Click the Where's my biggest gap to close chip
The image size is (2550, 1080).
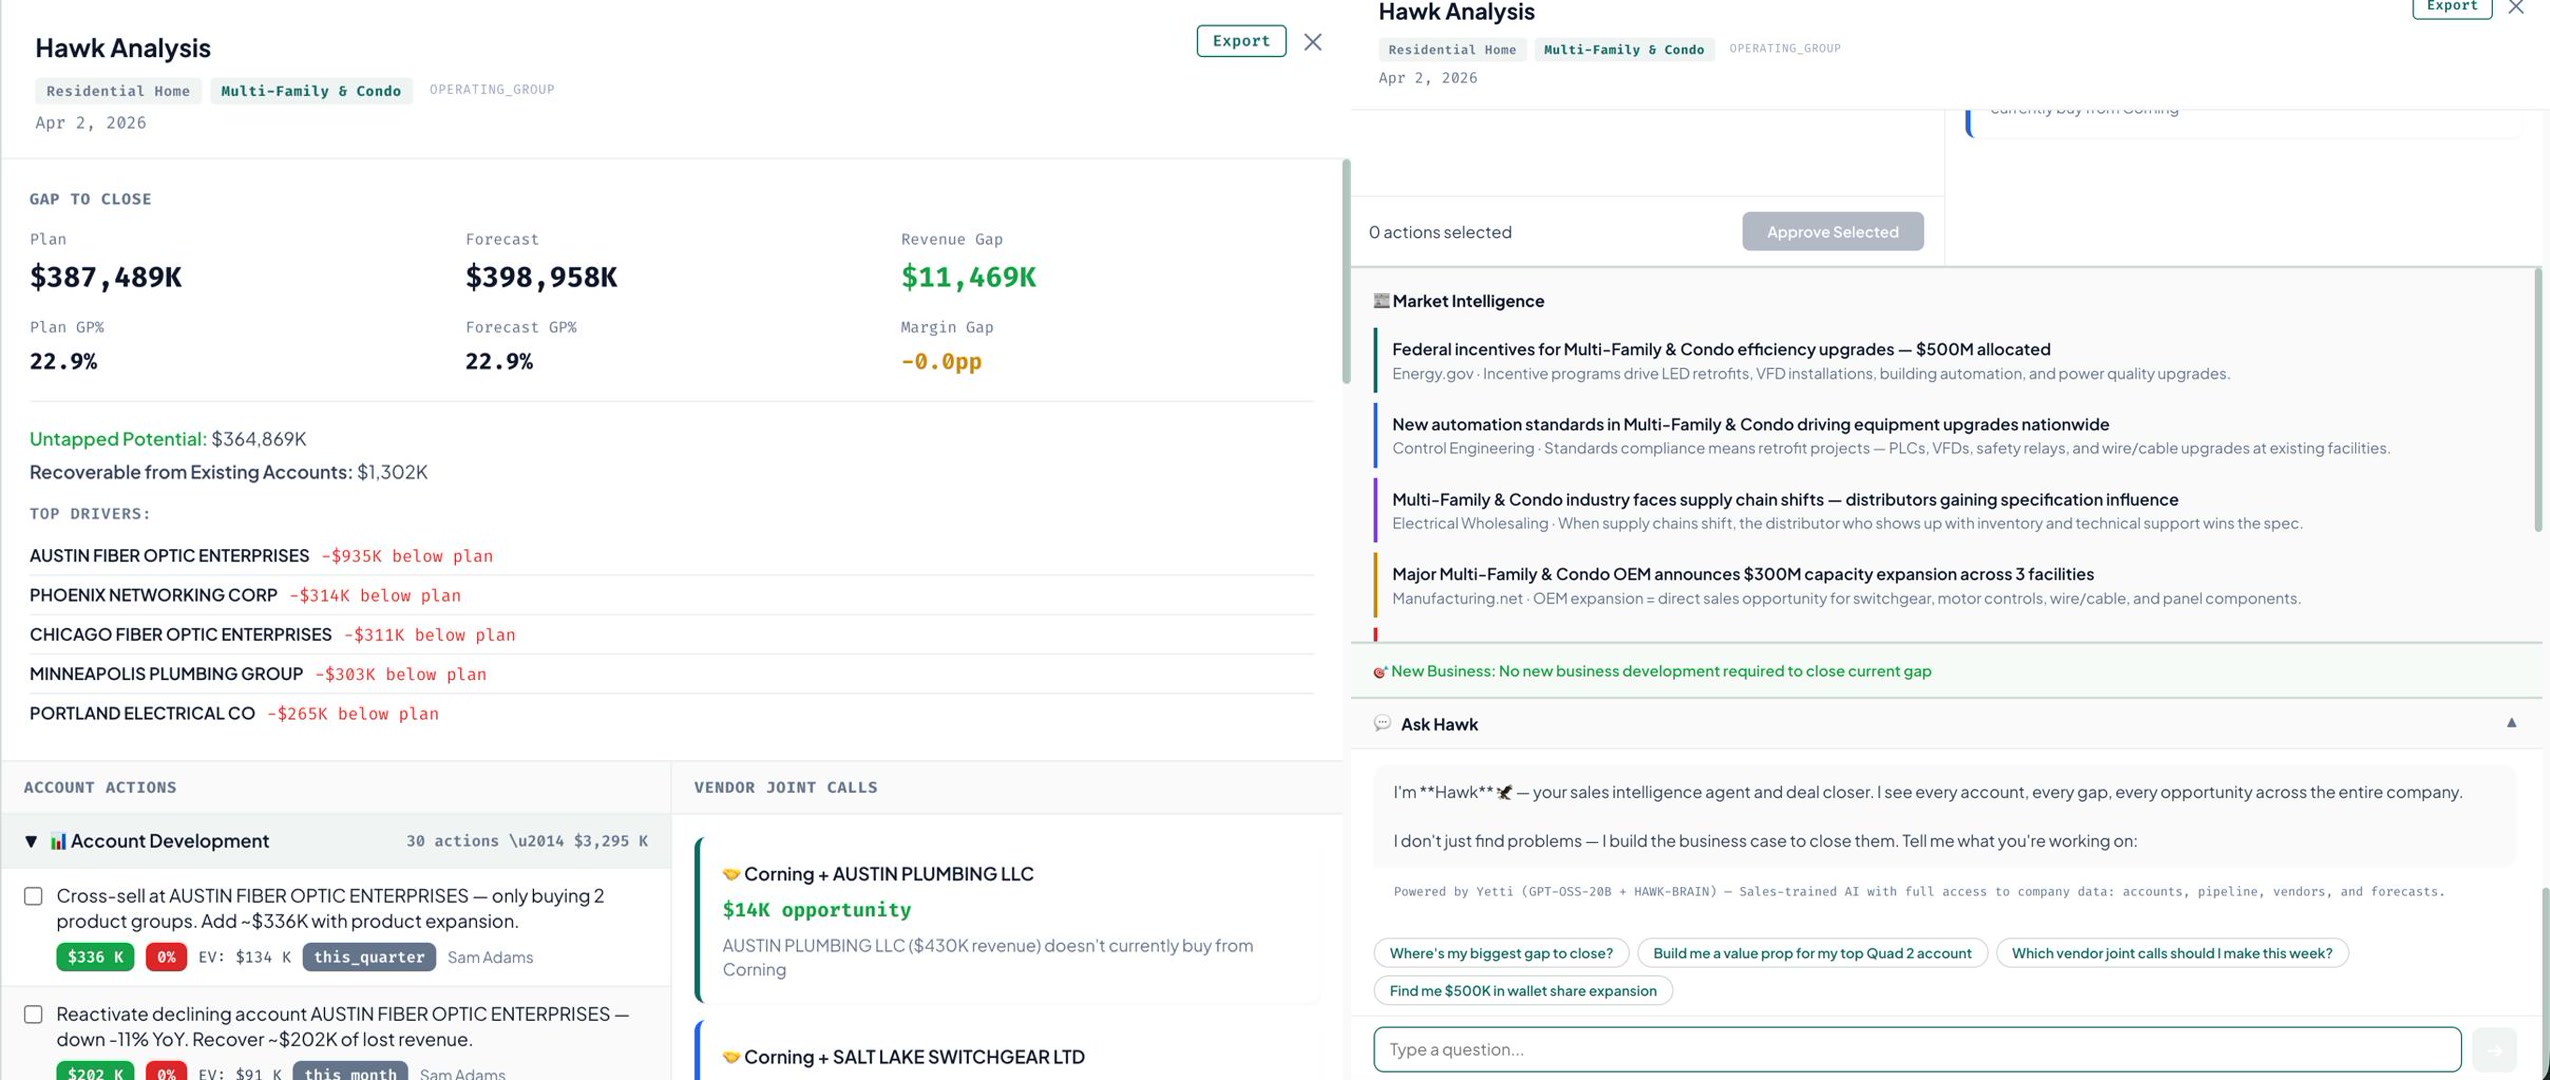click(1500, 953)
